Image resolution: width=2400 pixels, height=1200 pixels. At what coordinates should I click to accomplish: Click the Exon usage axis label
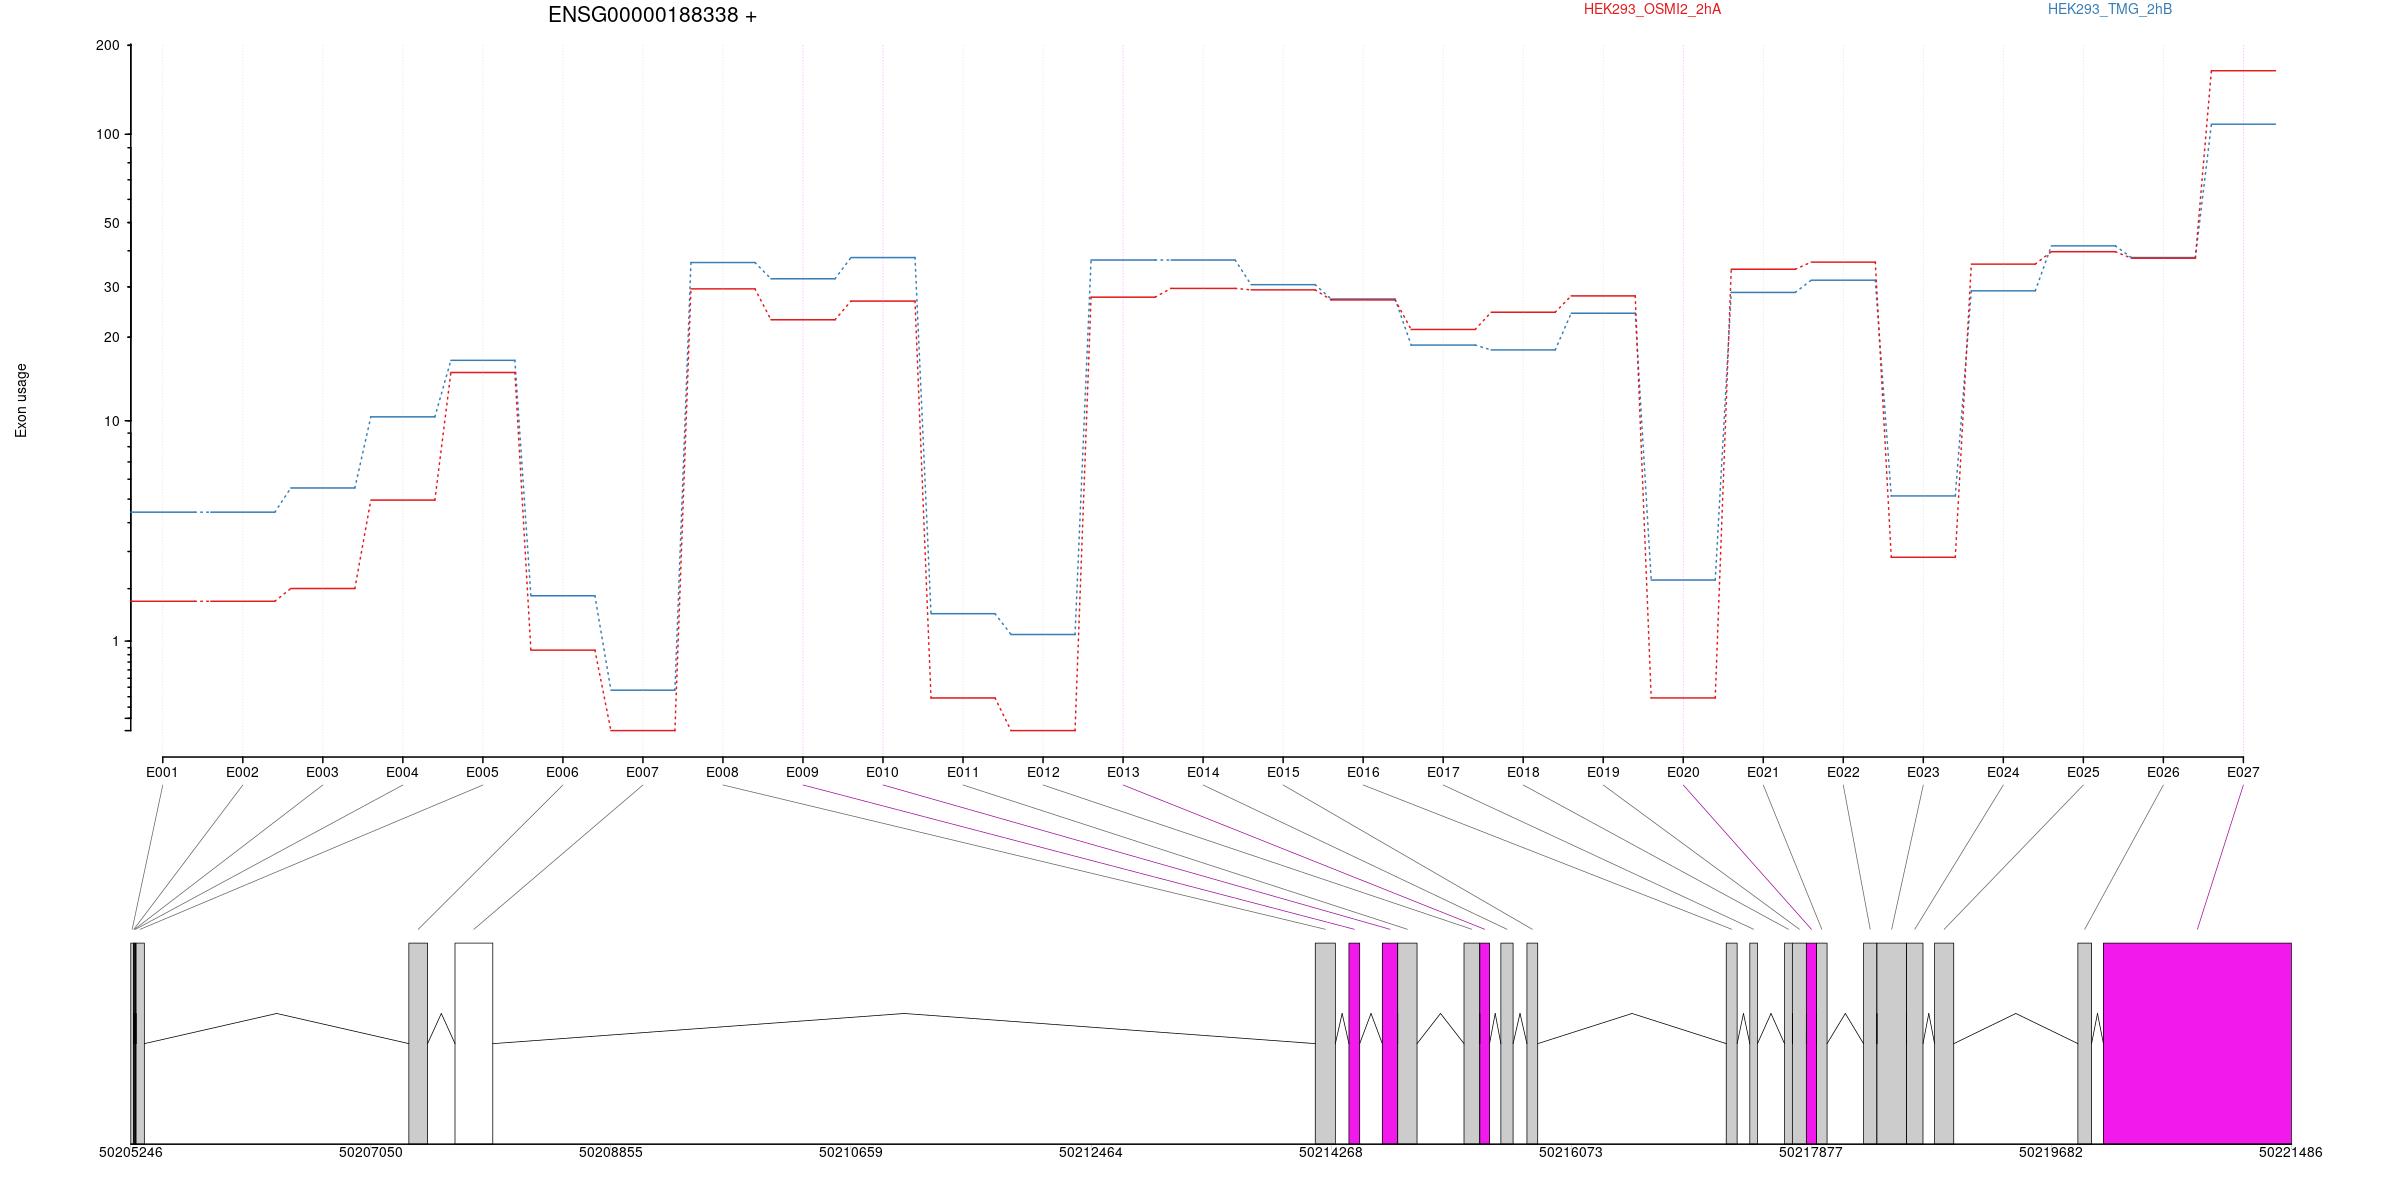tap(21, 400)
